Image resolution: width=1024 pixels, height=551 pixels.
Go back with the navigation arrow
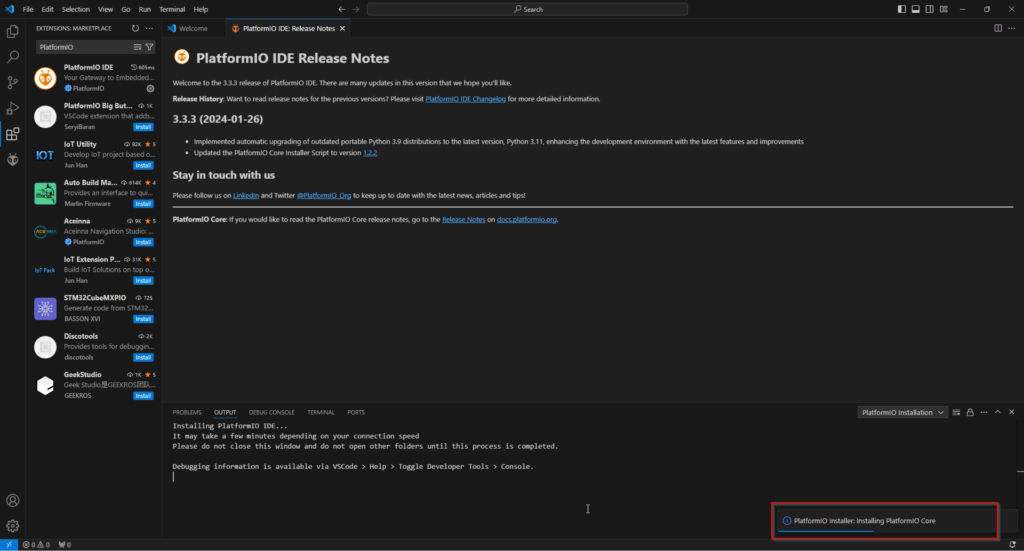point(342,9)
